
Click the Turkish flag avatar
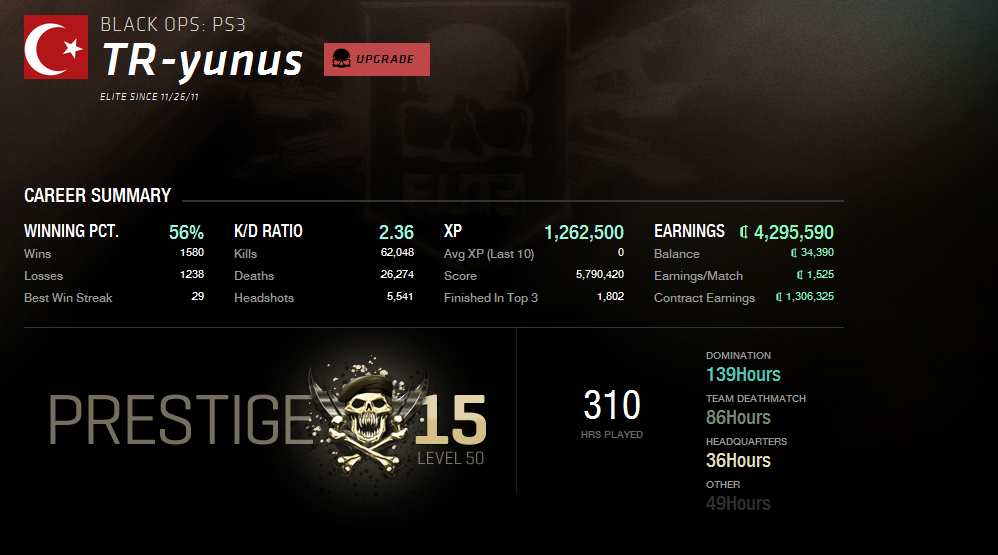pyautogui.click(x=56, y=47)
